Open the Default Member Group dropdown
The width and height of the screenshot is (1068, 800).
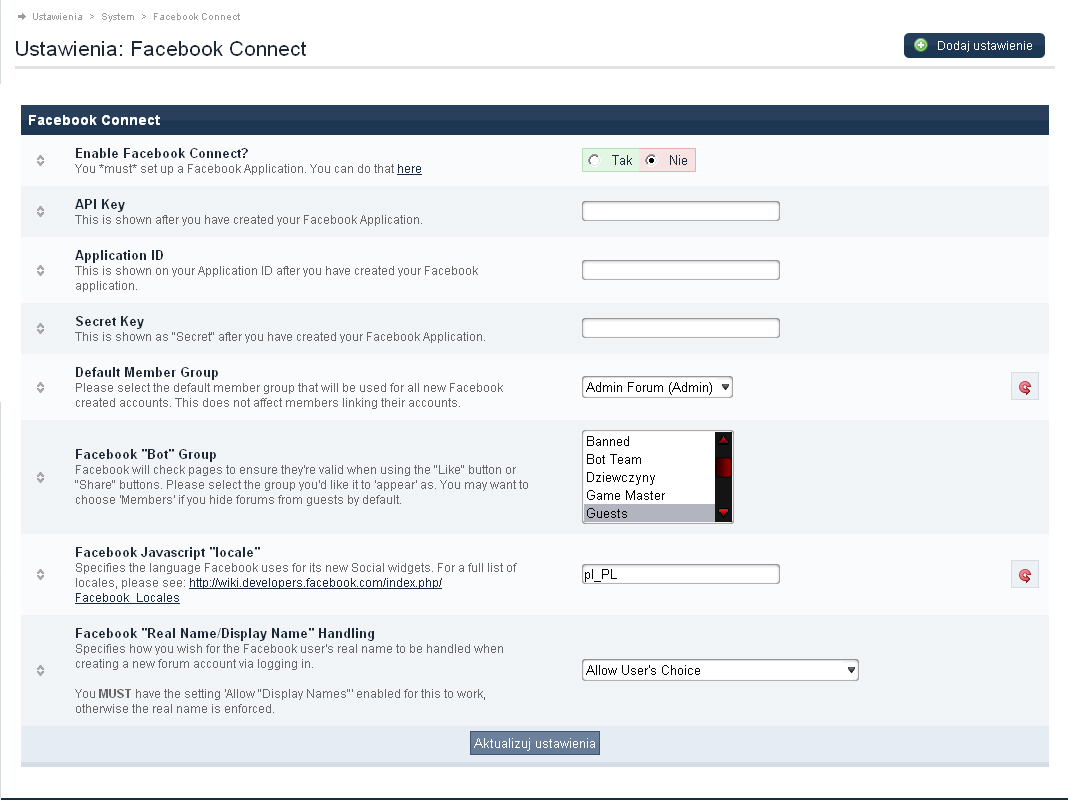click(x=657, y=387)
